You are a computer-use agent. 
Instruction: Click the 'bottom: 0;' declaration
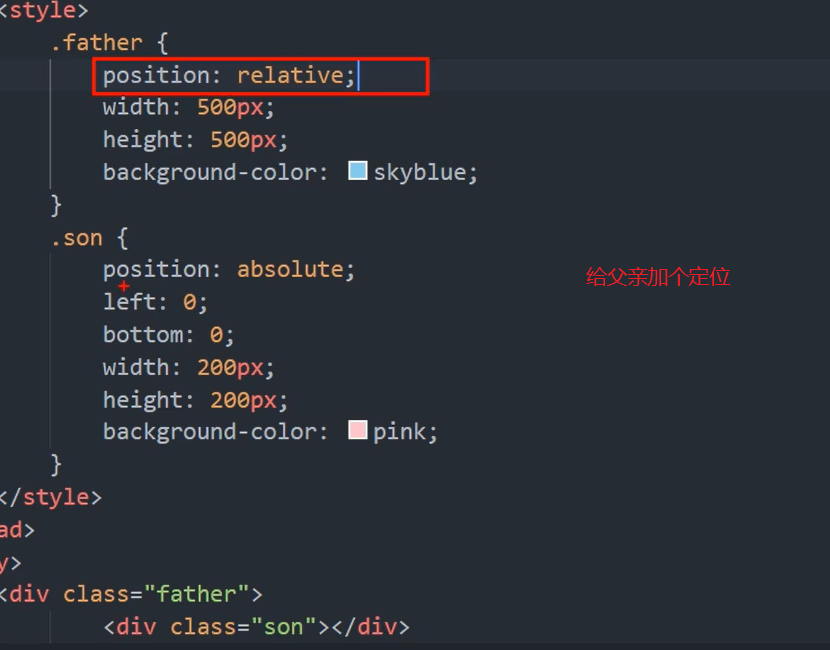click(168, 335)
